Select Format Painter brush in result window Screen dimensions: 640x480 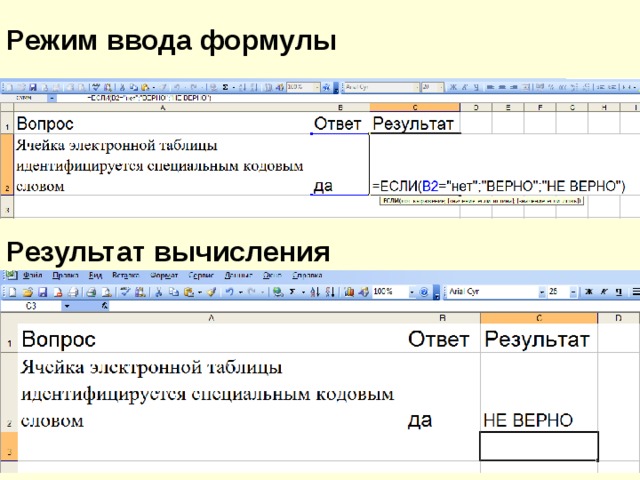[x=211, y=292]
